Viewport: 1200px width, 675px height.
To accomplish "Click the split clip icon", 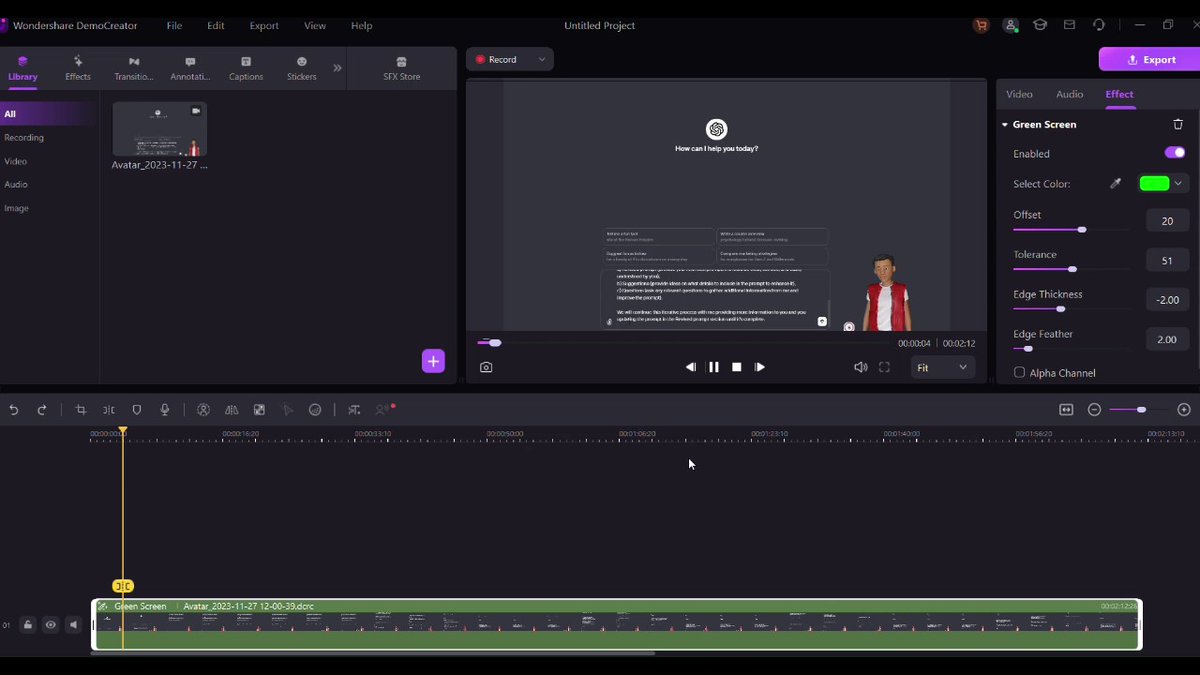I will coord(109,410).
